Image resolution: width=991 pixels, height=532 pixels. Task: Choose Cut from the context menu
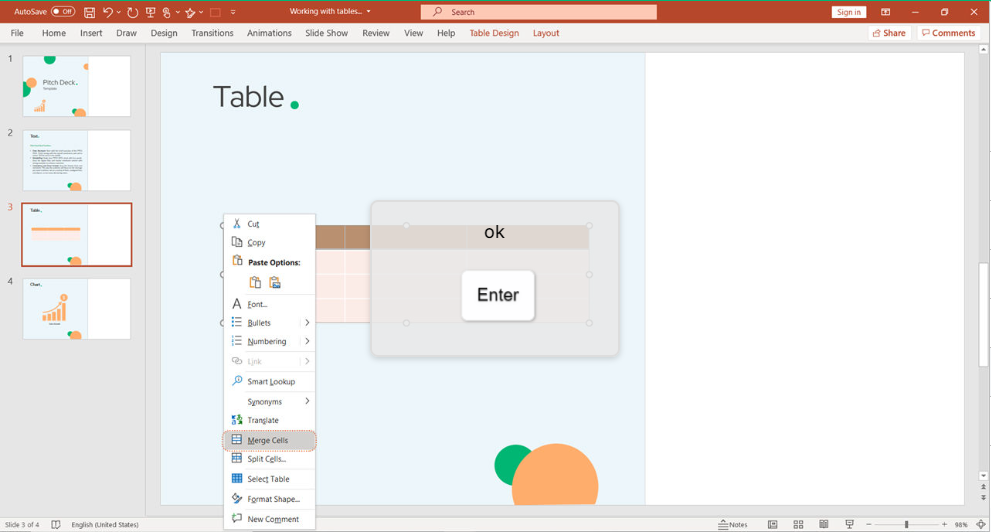click(x=269, y=224)
